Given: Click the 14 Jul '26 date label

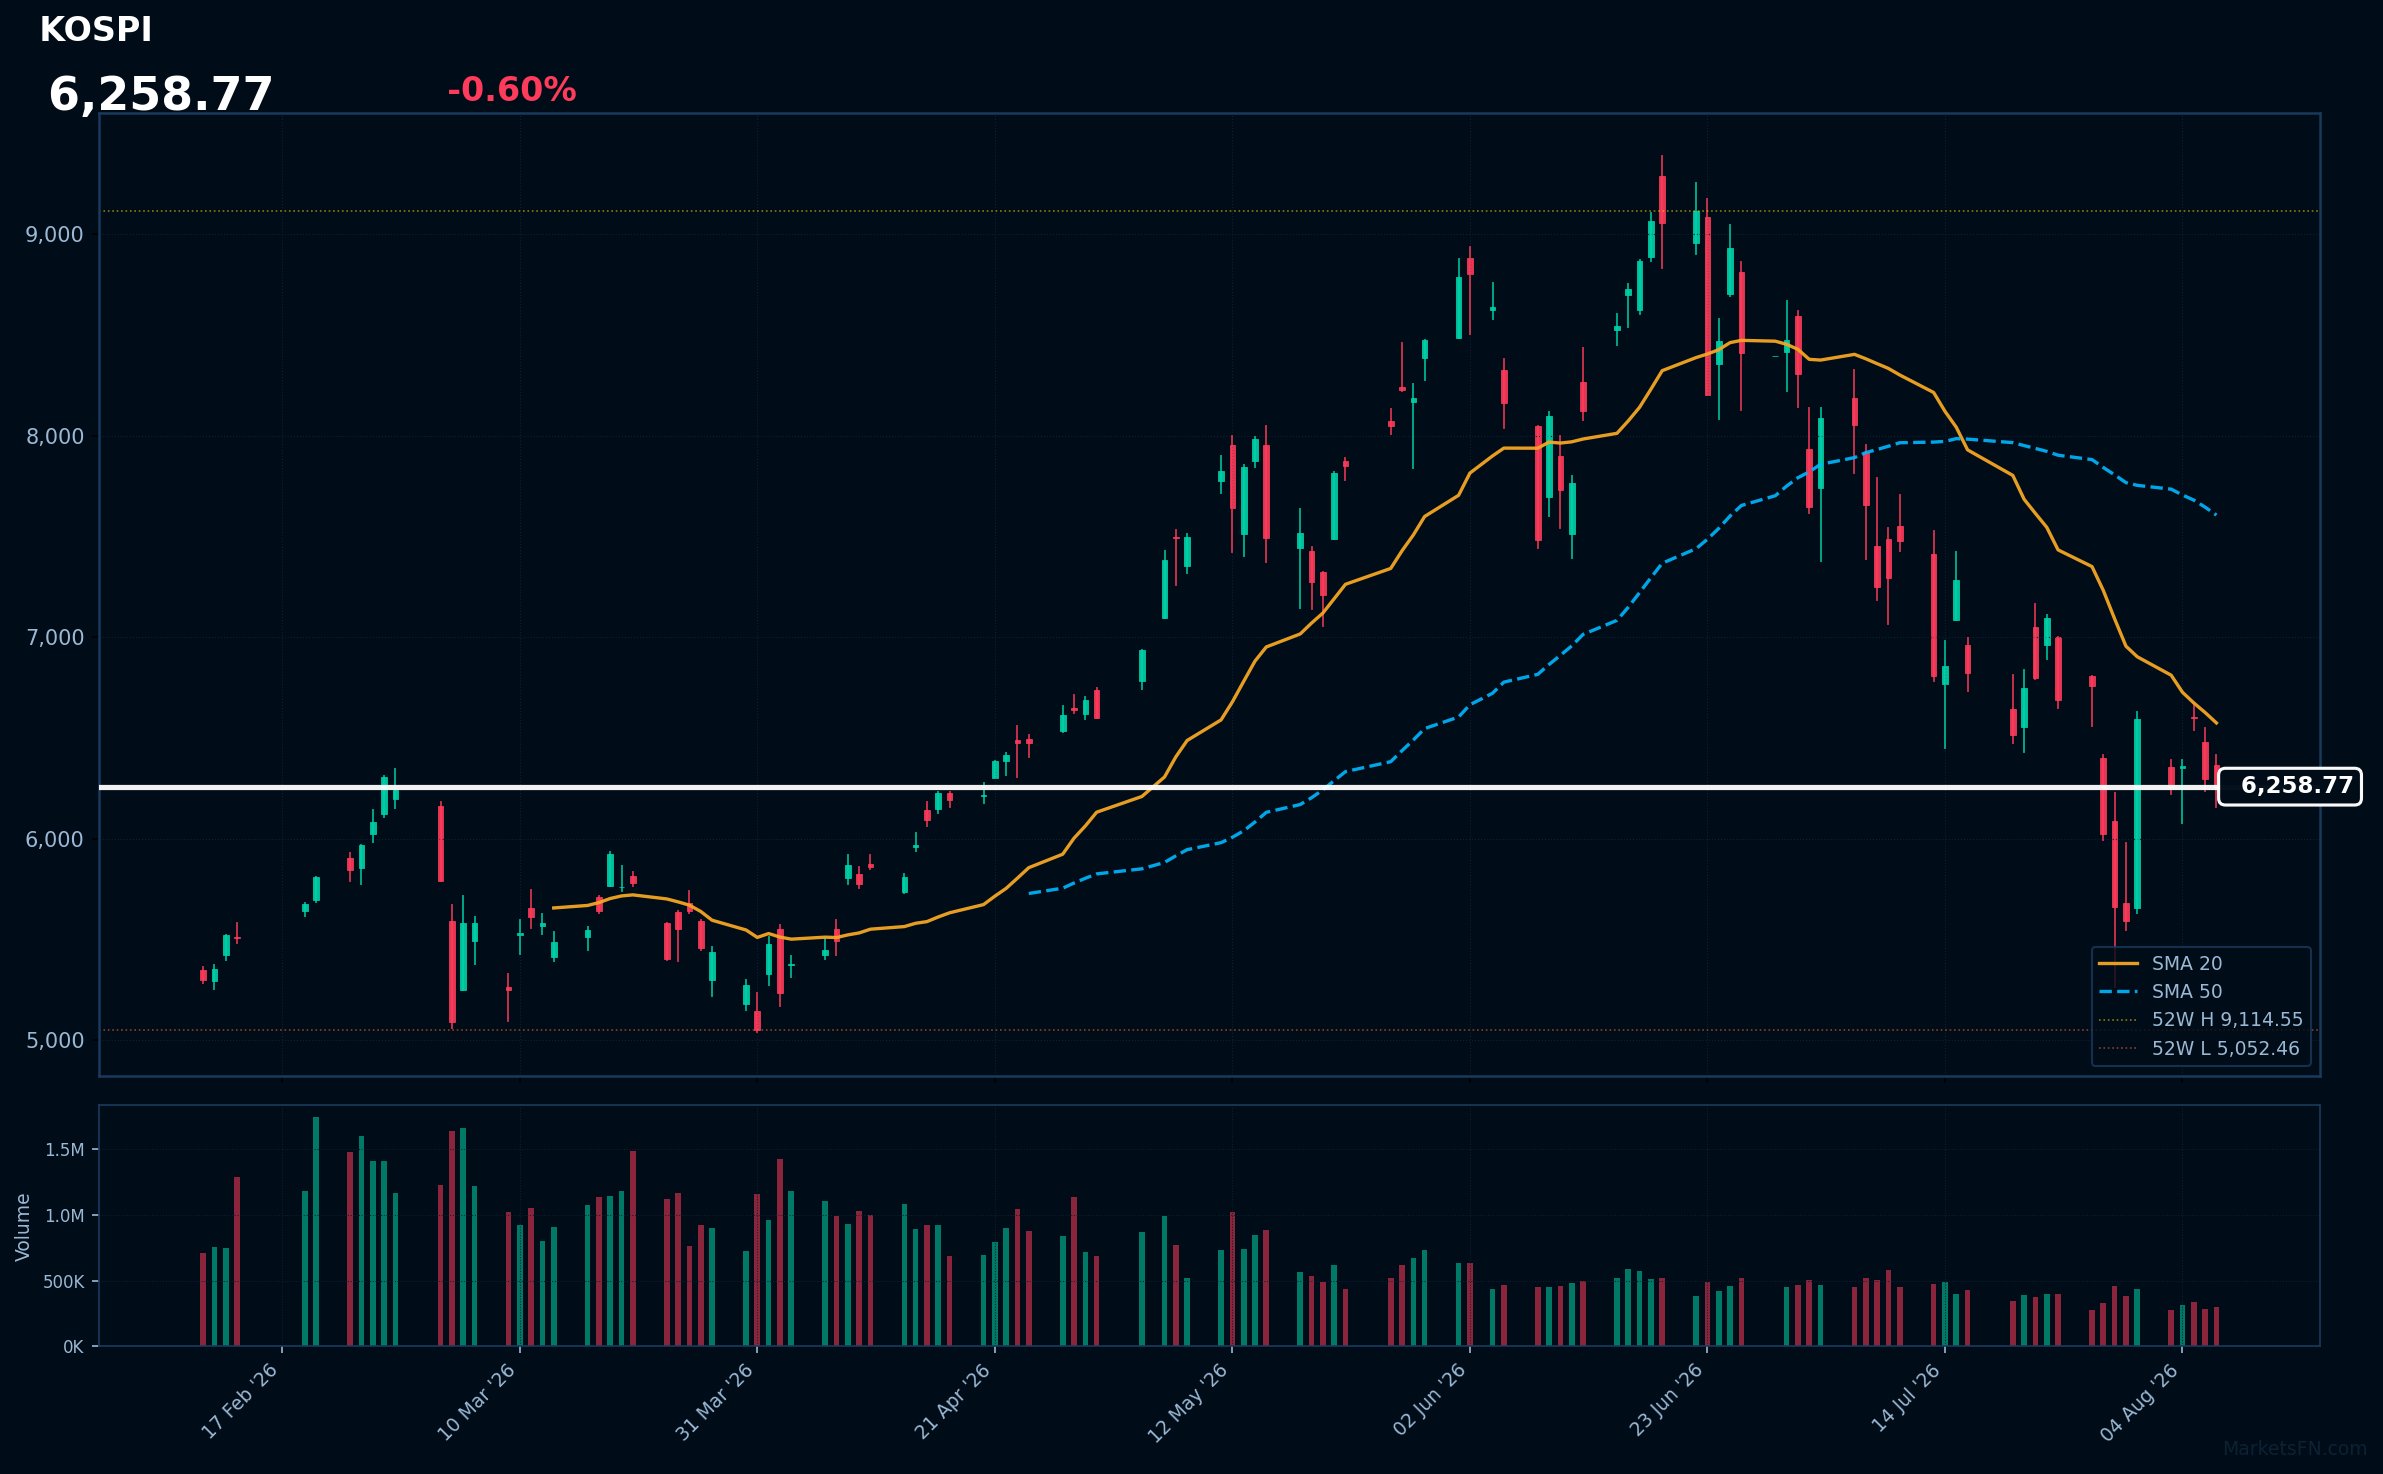Looking at the screenshot, I should click(x=1906, y=1398).
